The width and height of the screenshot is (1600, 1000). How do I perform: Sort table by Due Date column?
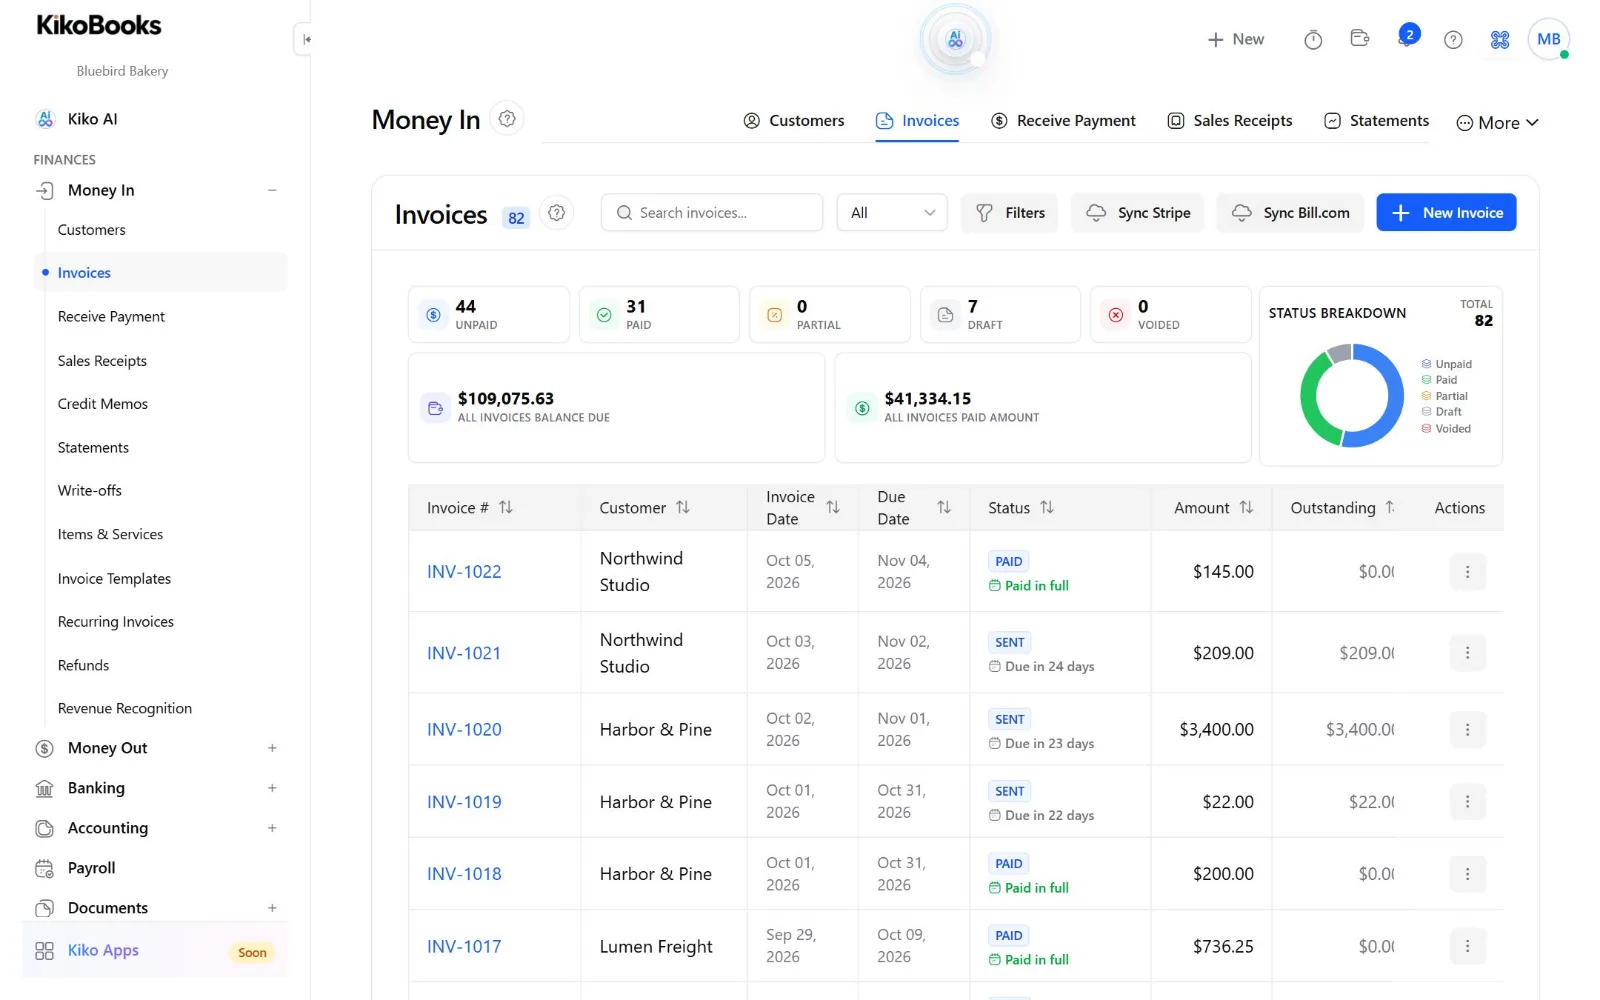pos(943,508)
